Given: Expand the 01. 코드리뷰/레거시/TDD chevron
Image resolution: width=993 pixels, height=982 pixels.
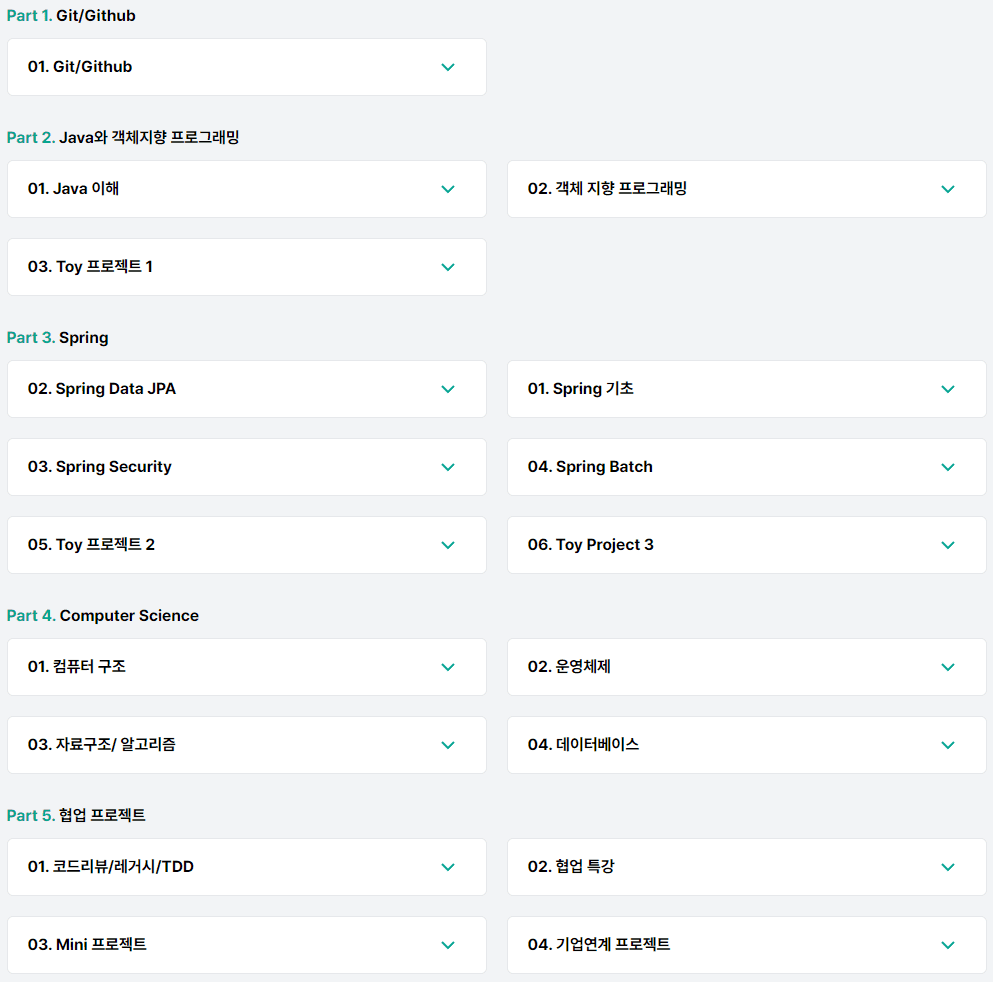Looking at the screenshot, I should [x=448, y=867].
